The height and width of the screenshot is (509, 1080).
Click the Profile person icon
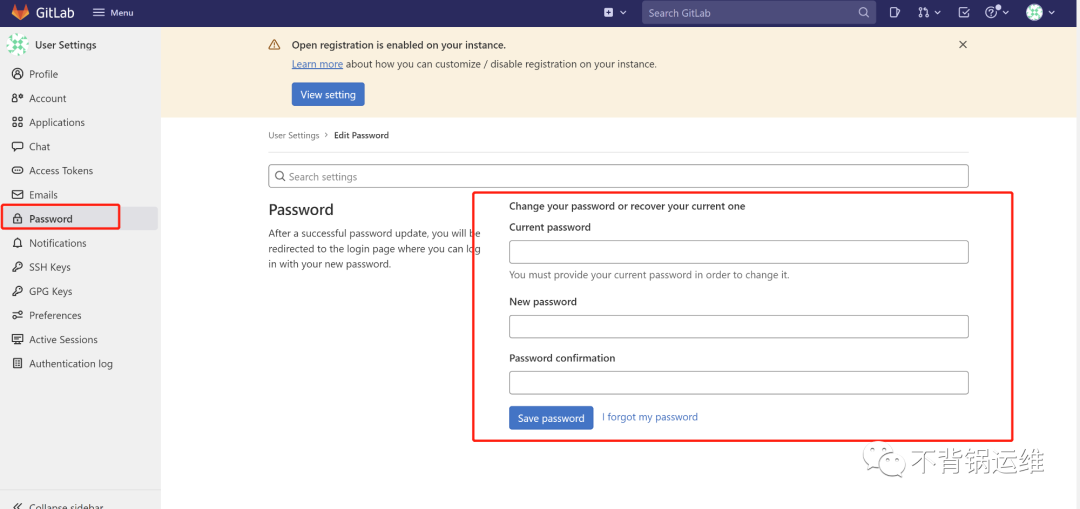tap(17, 74)
